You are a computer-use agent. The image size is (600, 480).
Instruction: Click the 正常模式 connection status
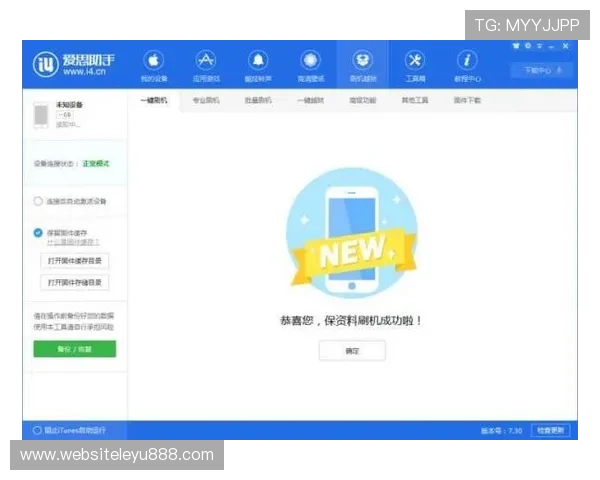(x=96, y=164)
